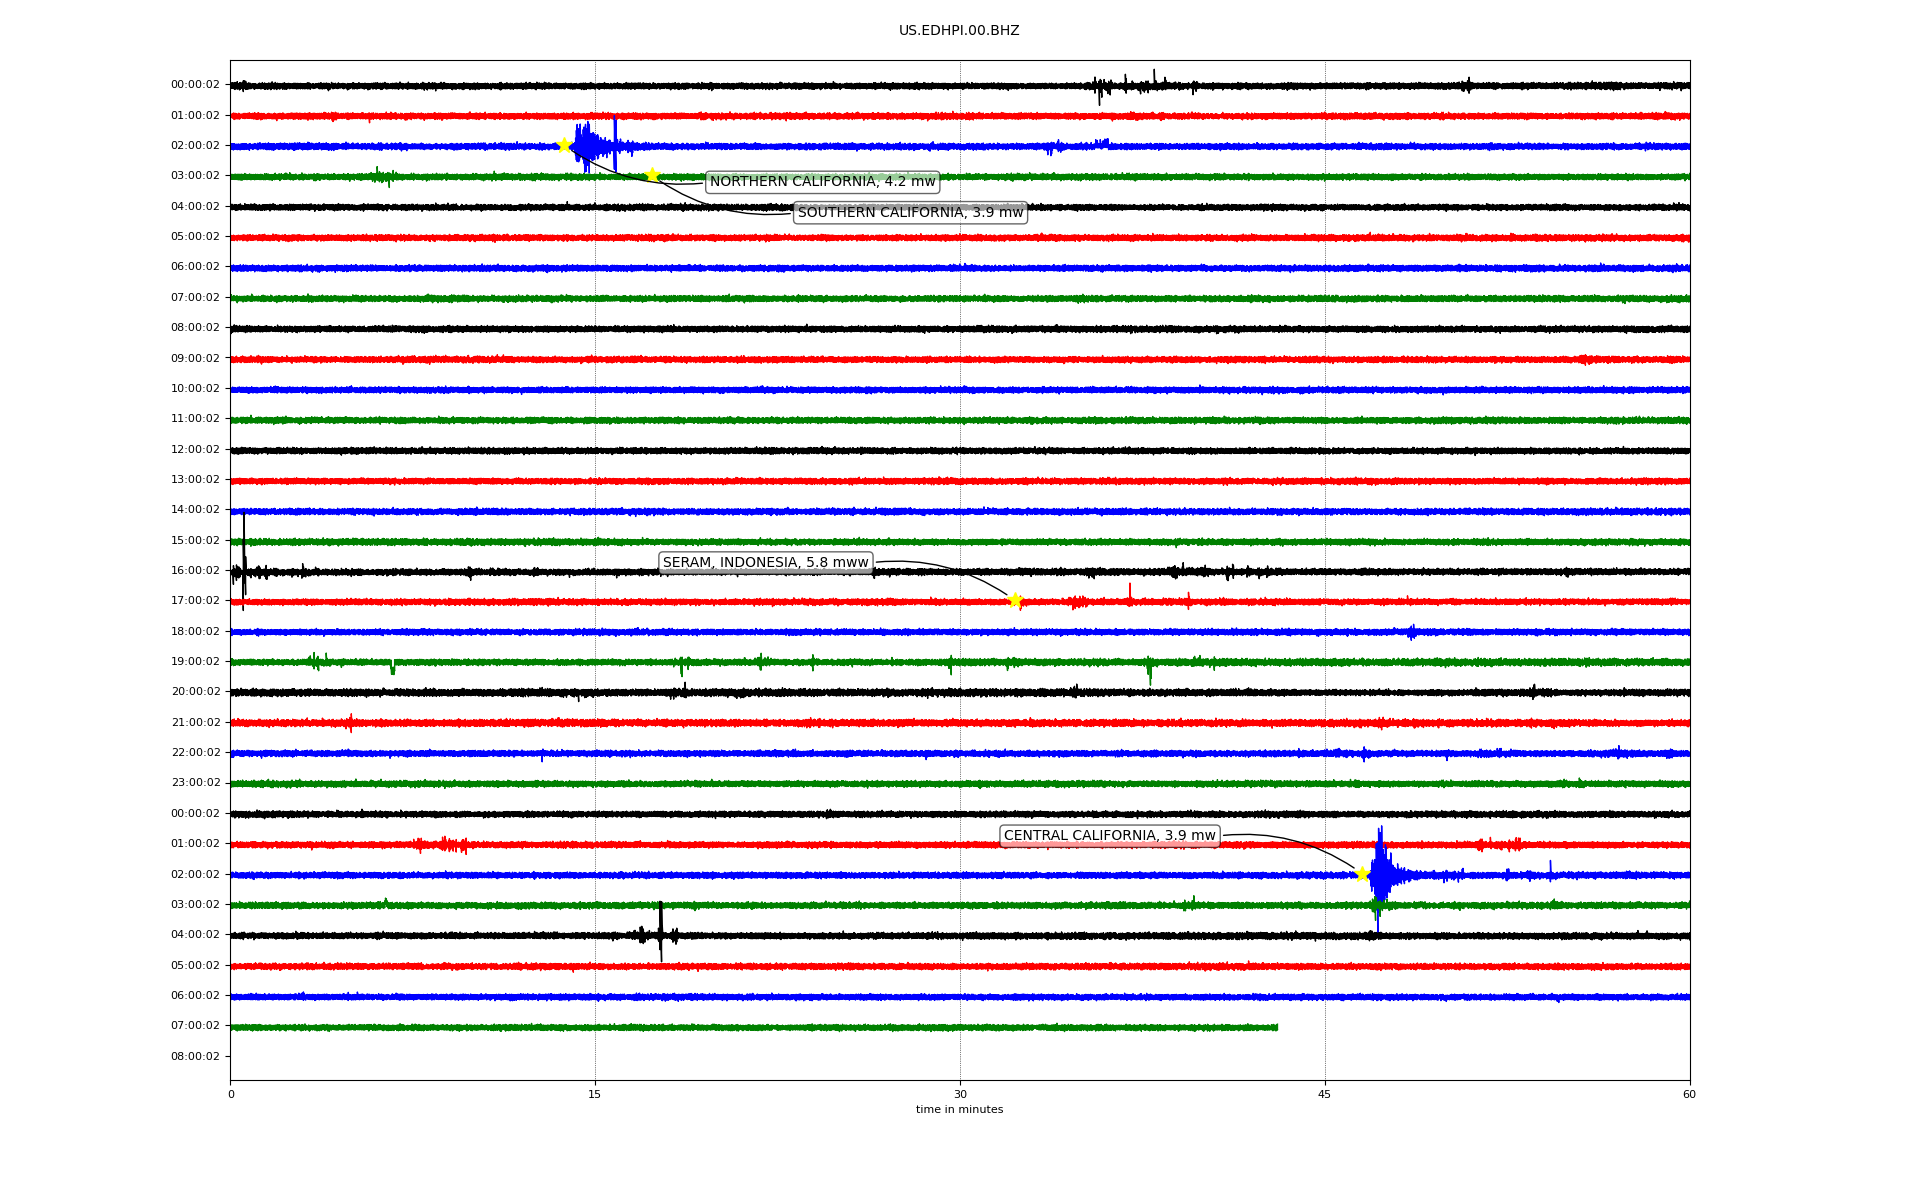Click the CENTRAL CALIFORNIA, 3.9 mw label
This screenshot has height=1200, width=1920.
[1109, 836]
